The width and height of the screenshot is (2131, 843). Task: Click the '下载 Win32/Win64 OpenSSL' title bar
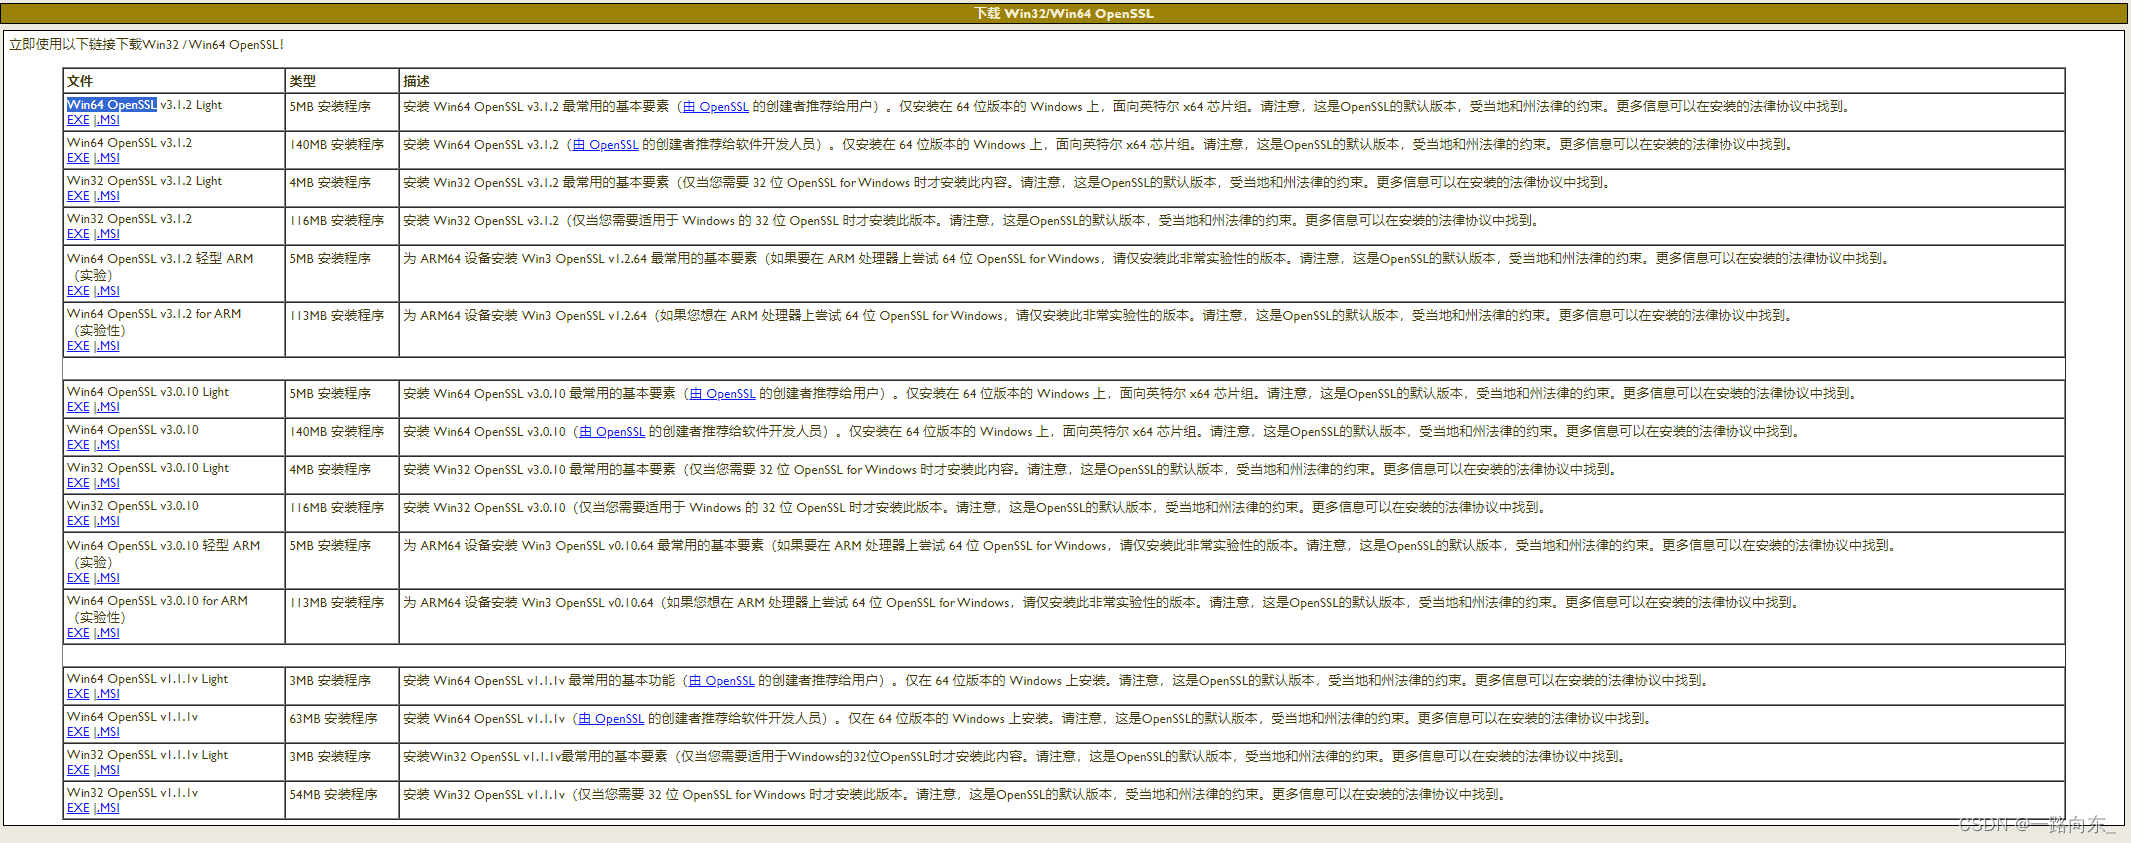coord(1065,13)
